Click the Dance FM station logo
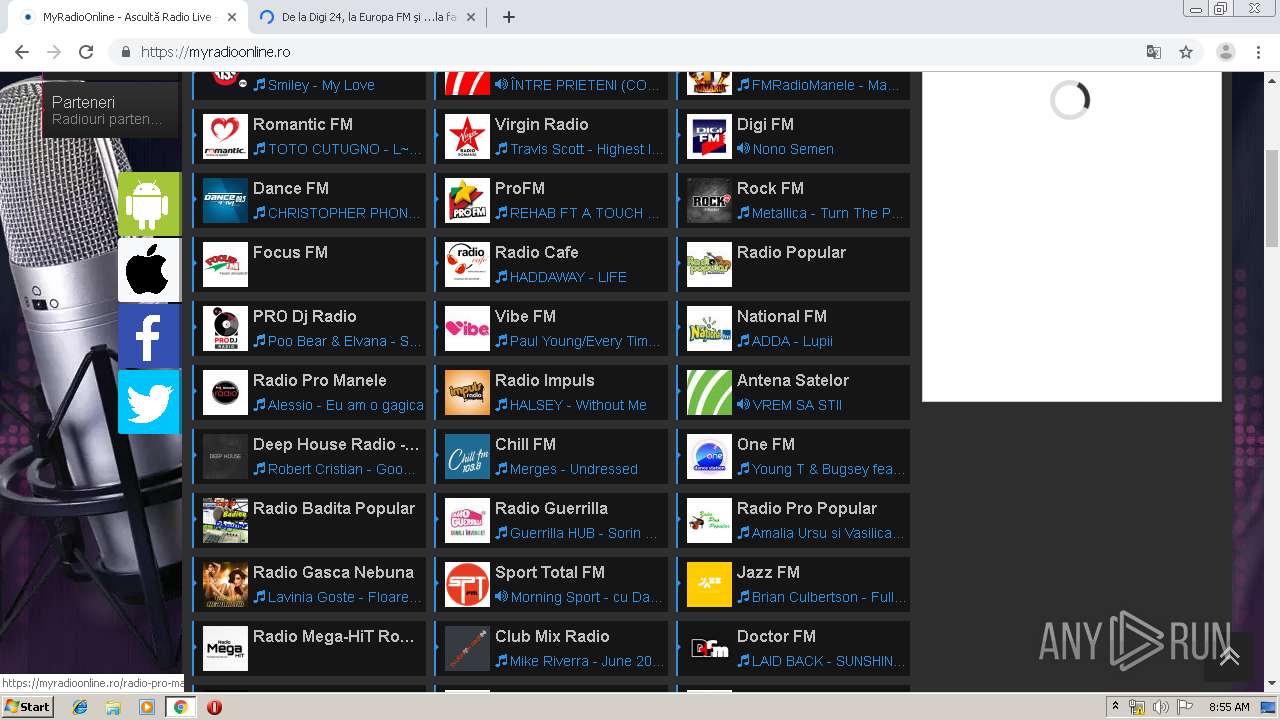The image size is (1280, 720). pyautogui.click(x=225, y=201)
